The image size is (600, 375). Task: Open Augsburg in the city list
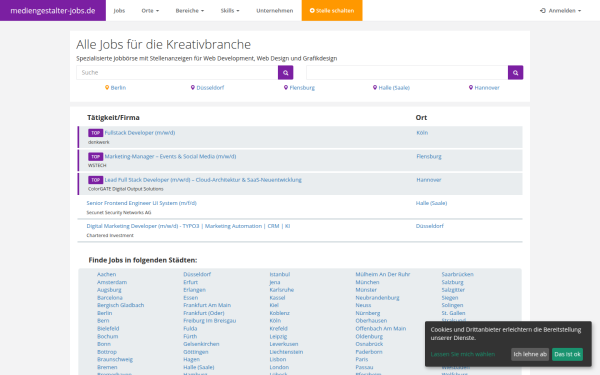(x=109, y=290)
